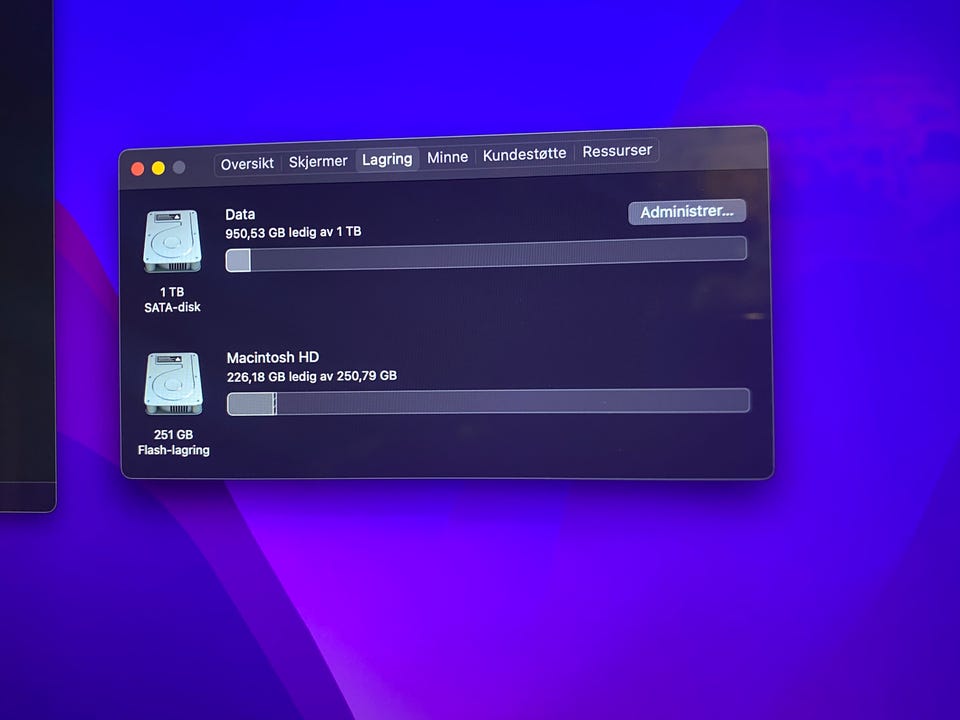Click '226,18 GB ledig av 250,79 GB' text

point(312,376)
